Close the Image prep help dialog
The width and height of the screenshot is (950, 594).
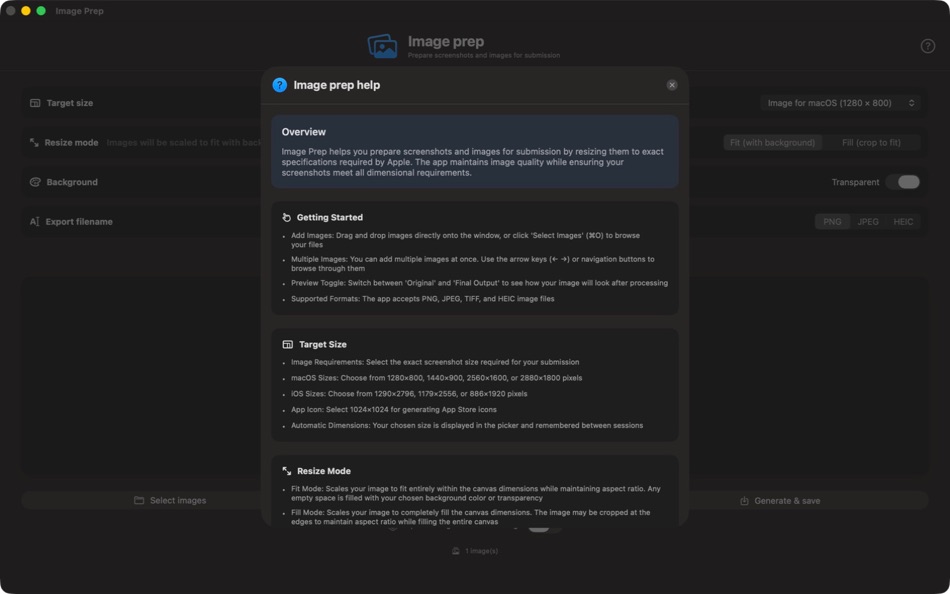click(671, 84)
